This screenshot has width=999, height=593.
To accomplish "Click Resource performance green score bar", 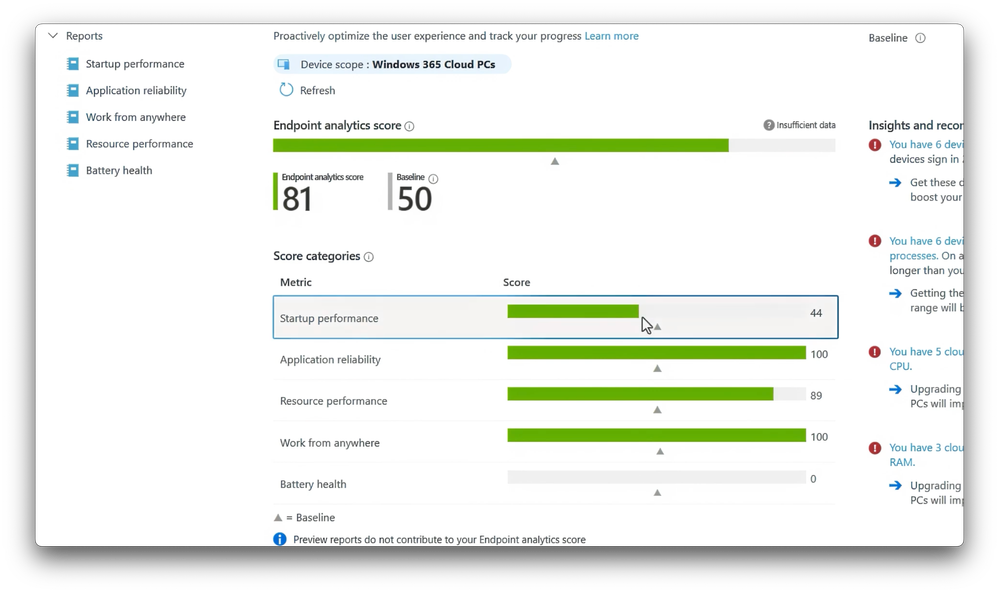I will [x=640, y=394].
